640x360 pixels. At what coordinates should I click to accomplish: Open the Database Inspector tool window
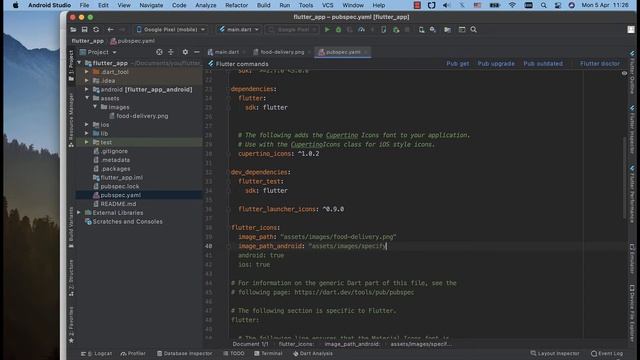[184, 353]
